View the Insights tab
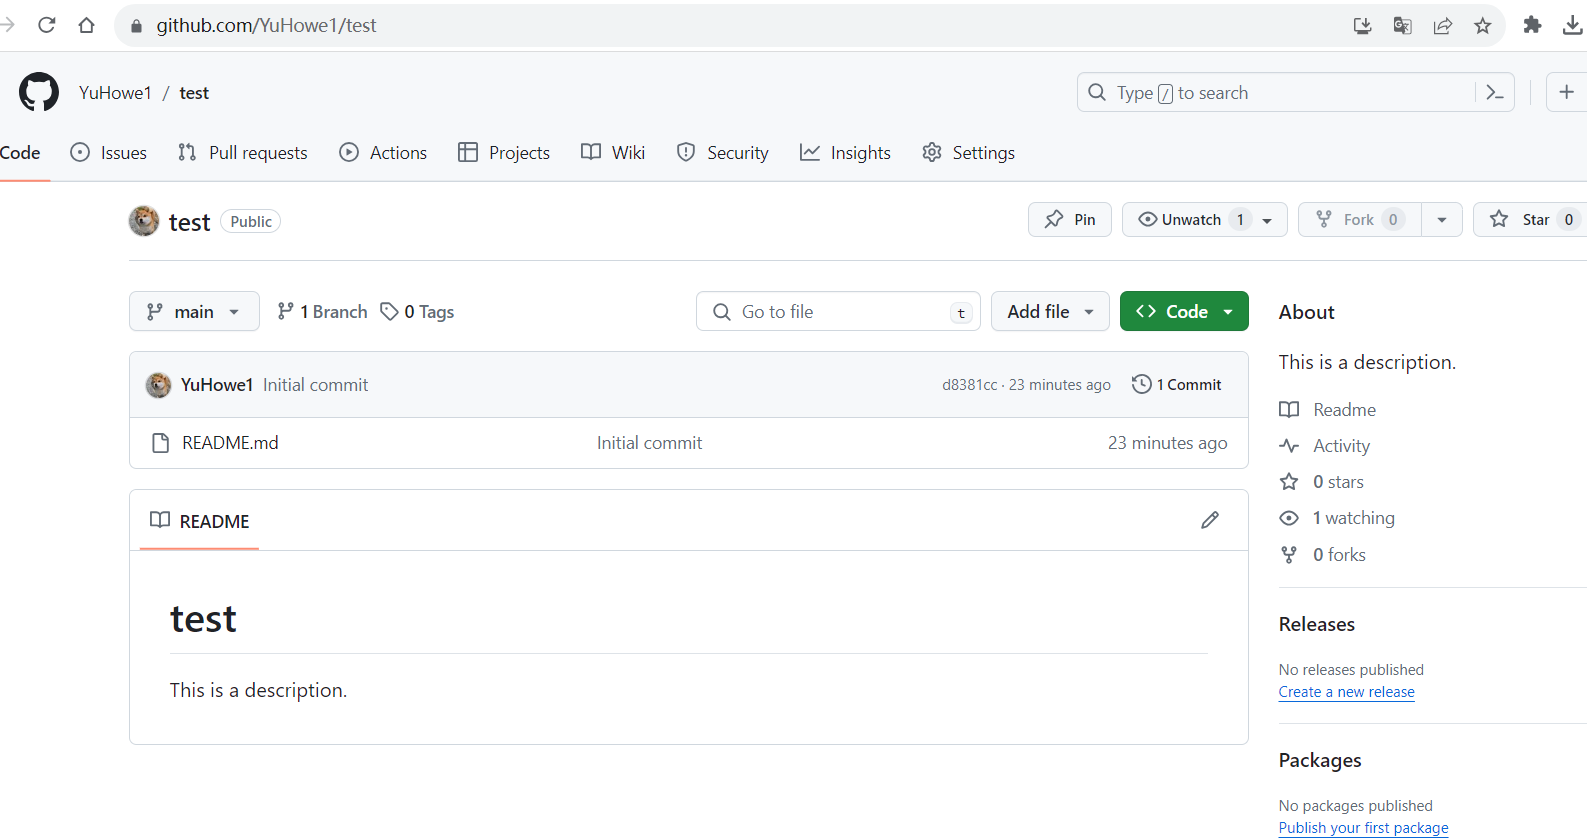The image size is (1587, 840). [846, 153]
